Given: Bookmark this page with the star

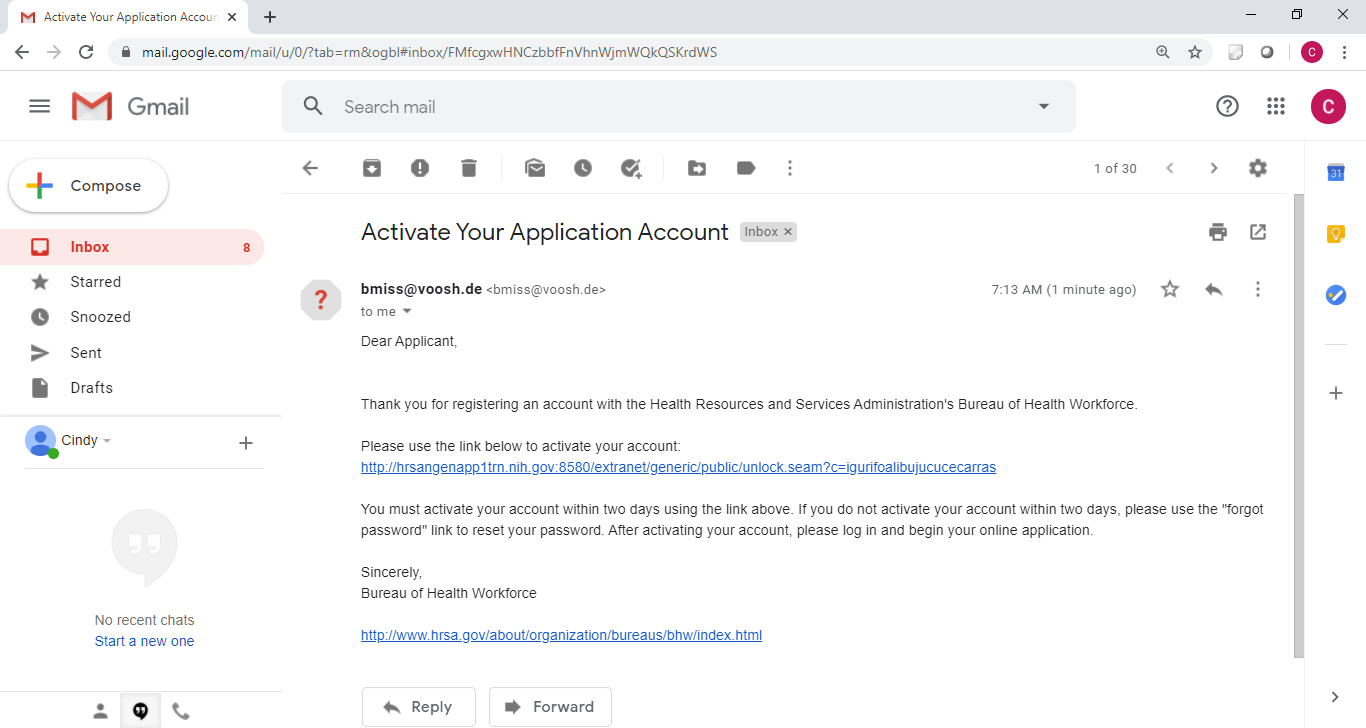Looking at the screenshot, I should (1194, 52).
